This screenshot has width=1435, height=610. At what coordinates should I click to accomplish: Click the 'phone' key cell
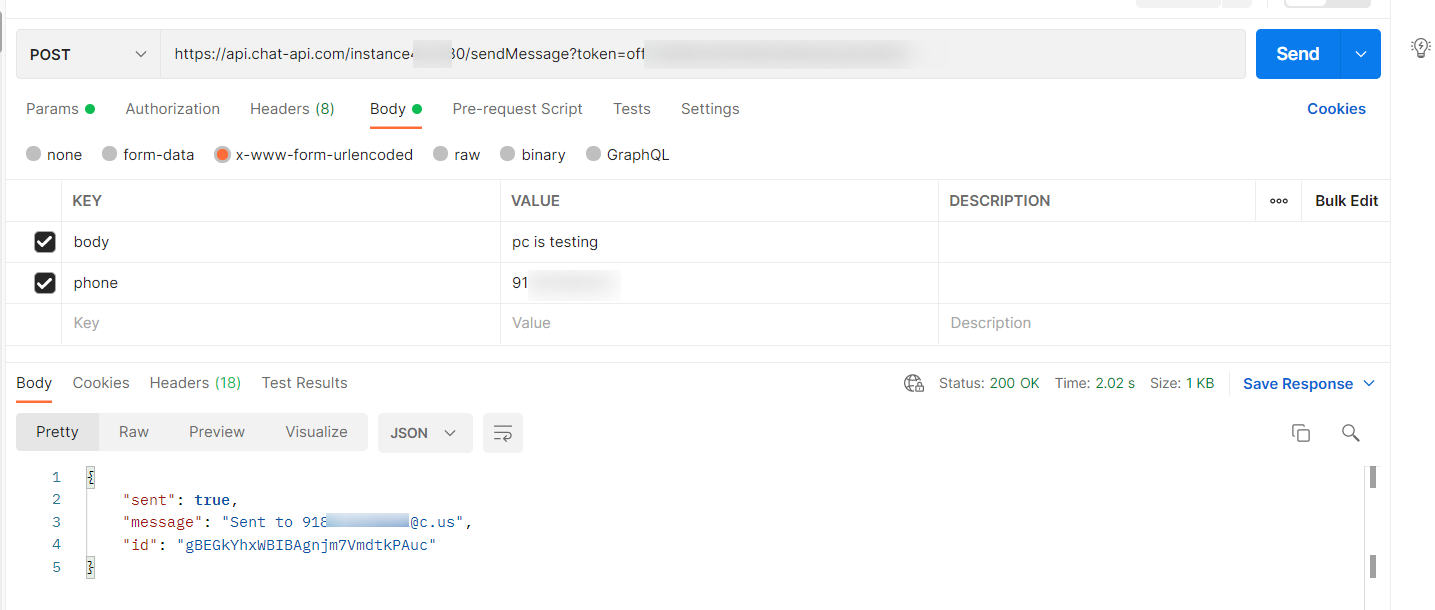click(281, 283)
